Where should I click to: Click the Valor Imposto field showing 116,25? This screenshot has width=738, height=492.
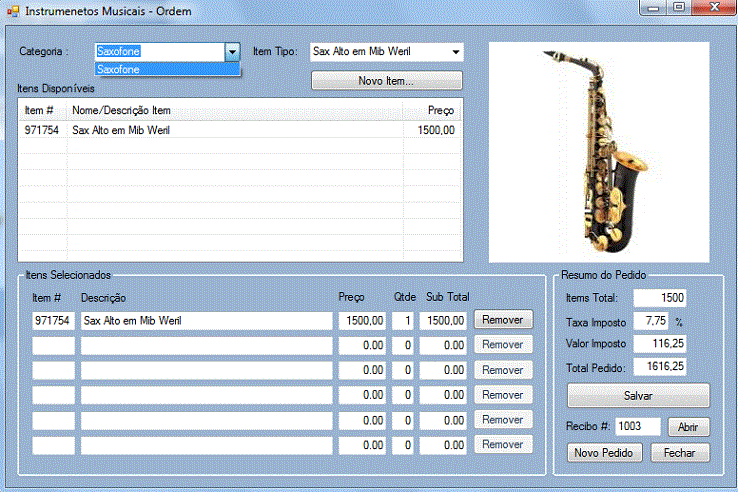(x=660, y=344)
